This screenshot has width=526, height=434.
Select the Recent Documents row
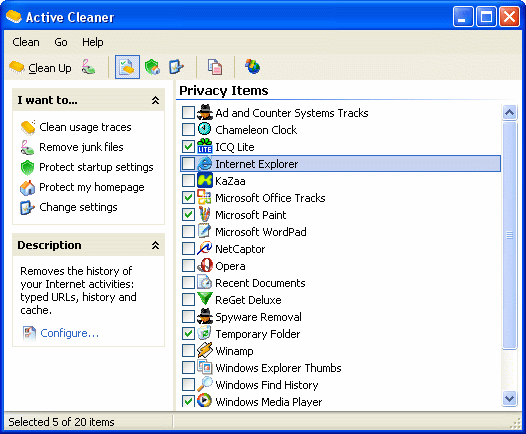click(340, 283)
